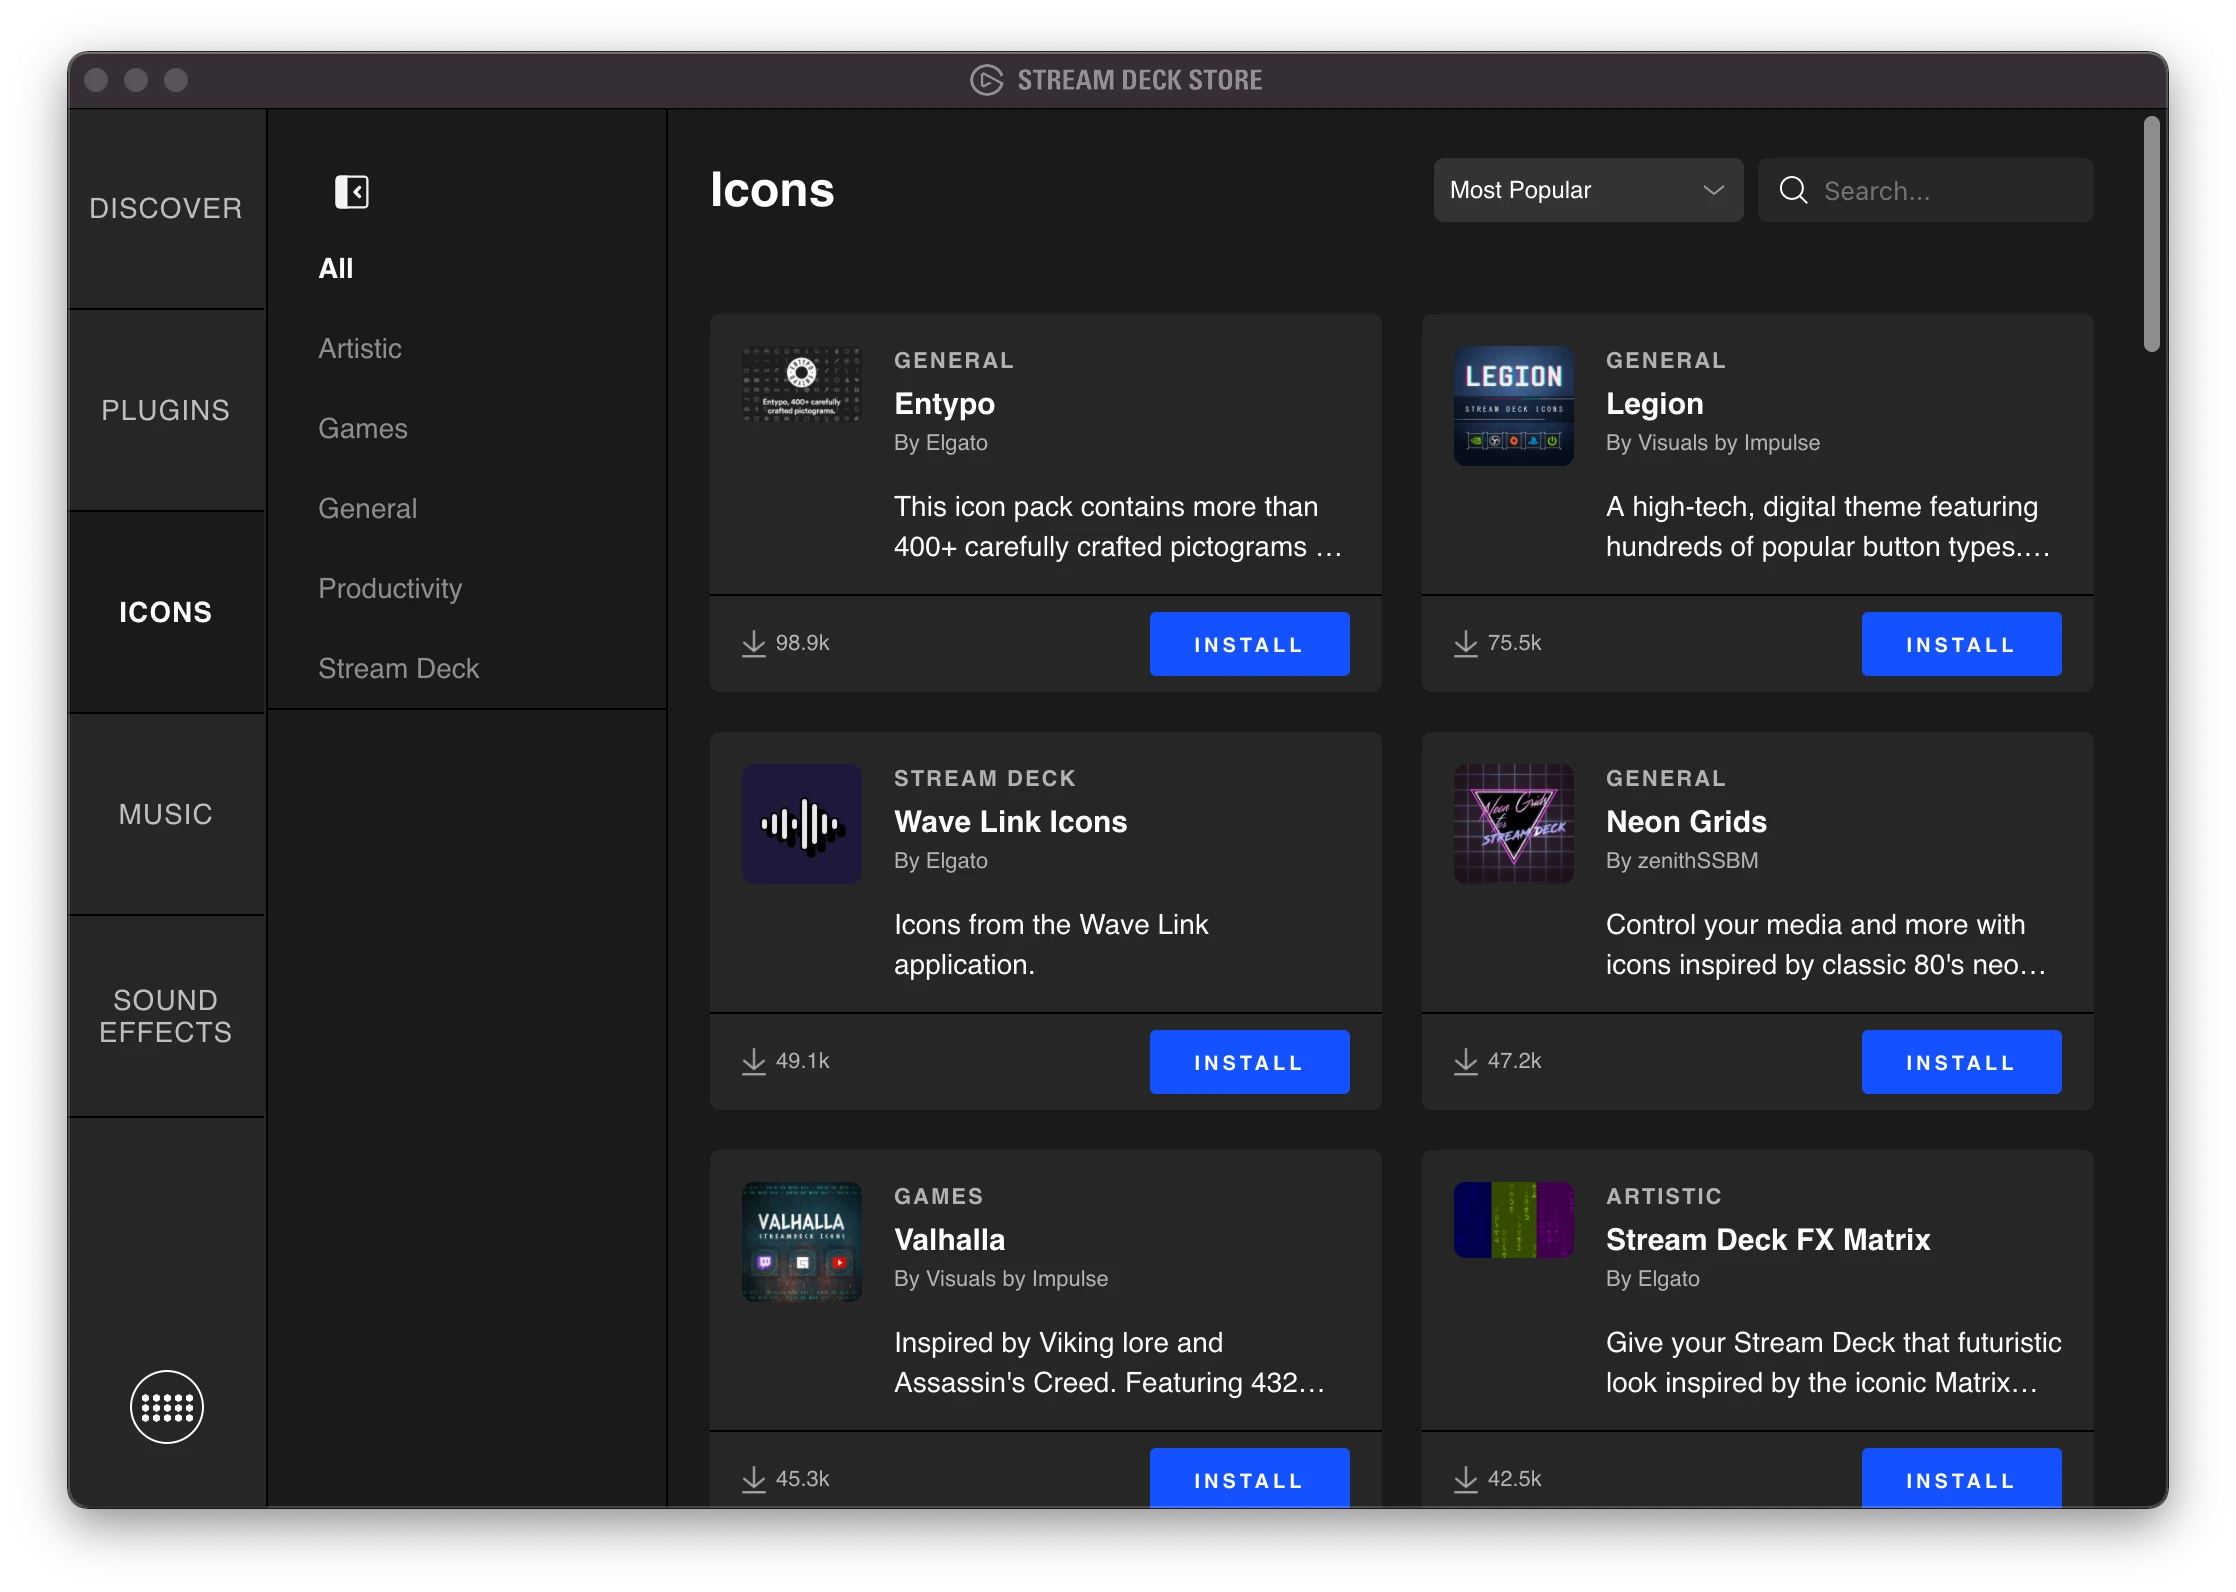Image resolution: width=2236 pixels, height=1592 pixels.
Task: Go to the Discover section
Action: tap(166, 208)
